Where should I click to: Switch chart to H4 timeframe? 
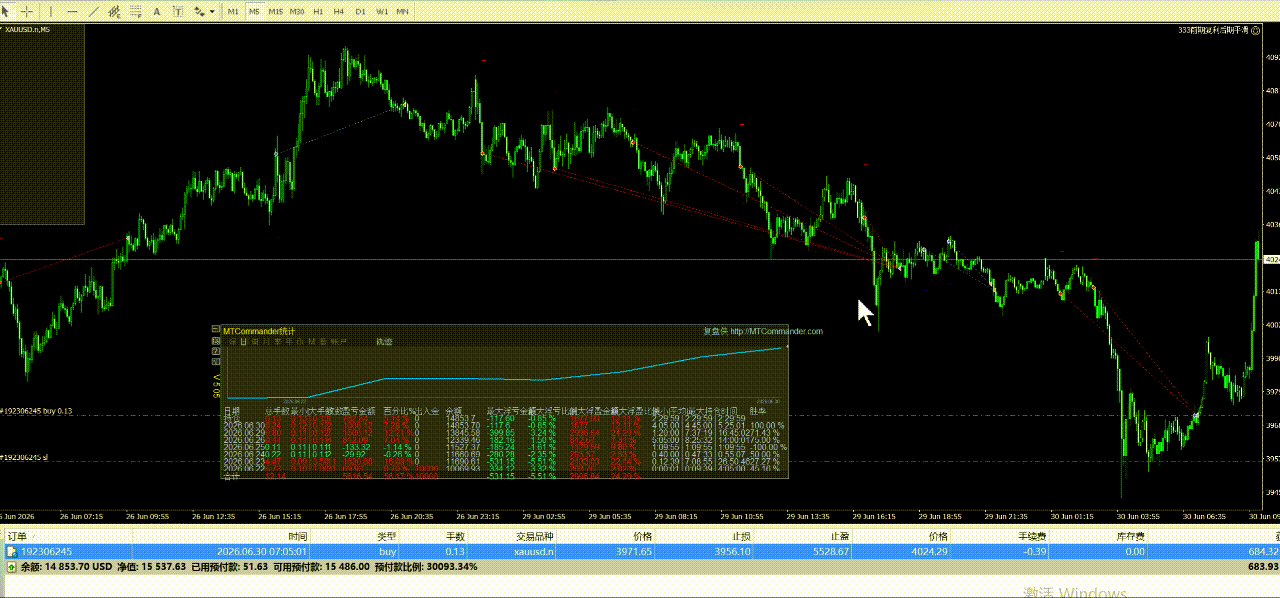tap(339, 12)
